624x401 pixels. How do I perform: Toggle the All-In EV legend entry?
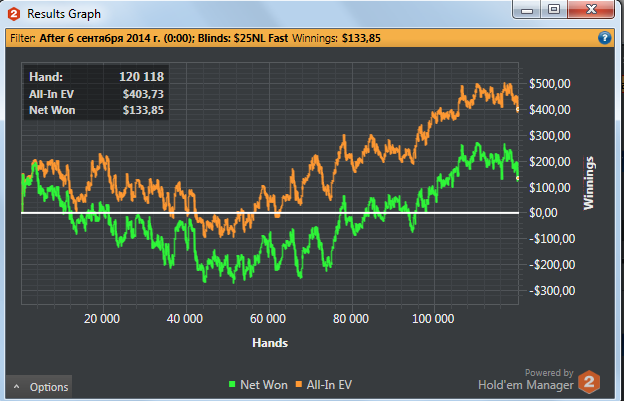coord(324,385)
